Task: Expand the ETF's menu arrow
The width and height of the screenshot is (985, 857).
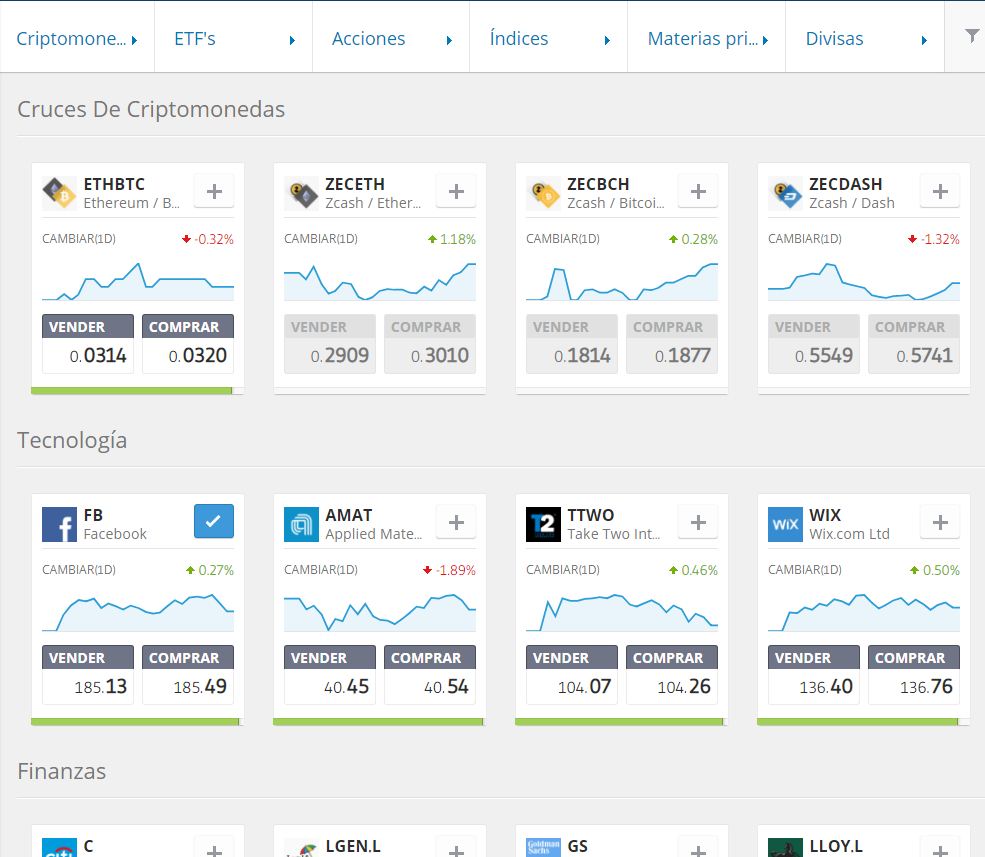Action: point(292,40)
